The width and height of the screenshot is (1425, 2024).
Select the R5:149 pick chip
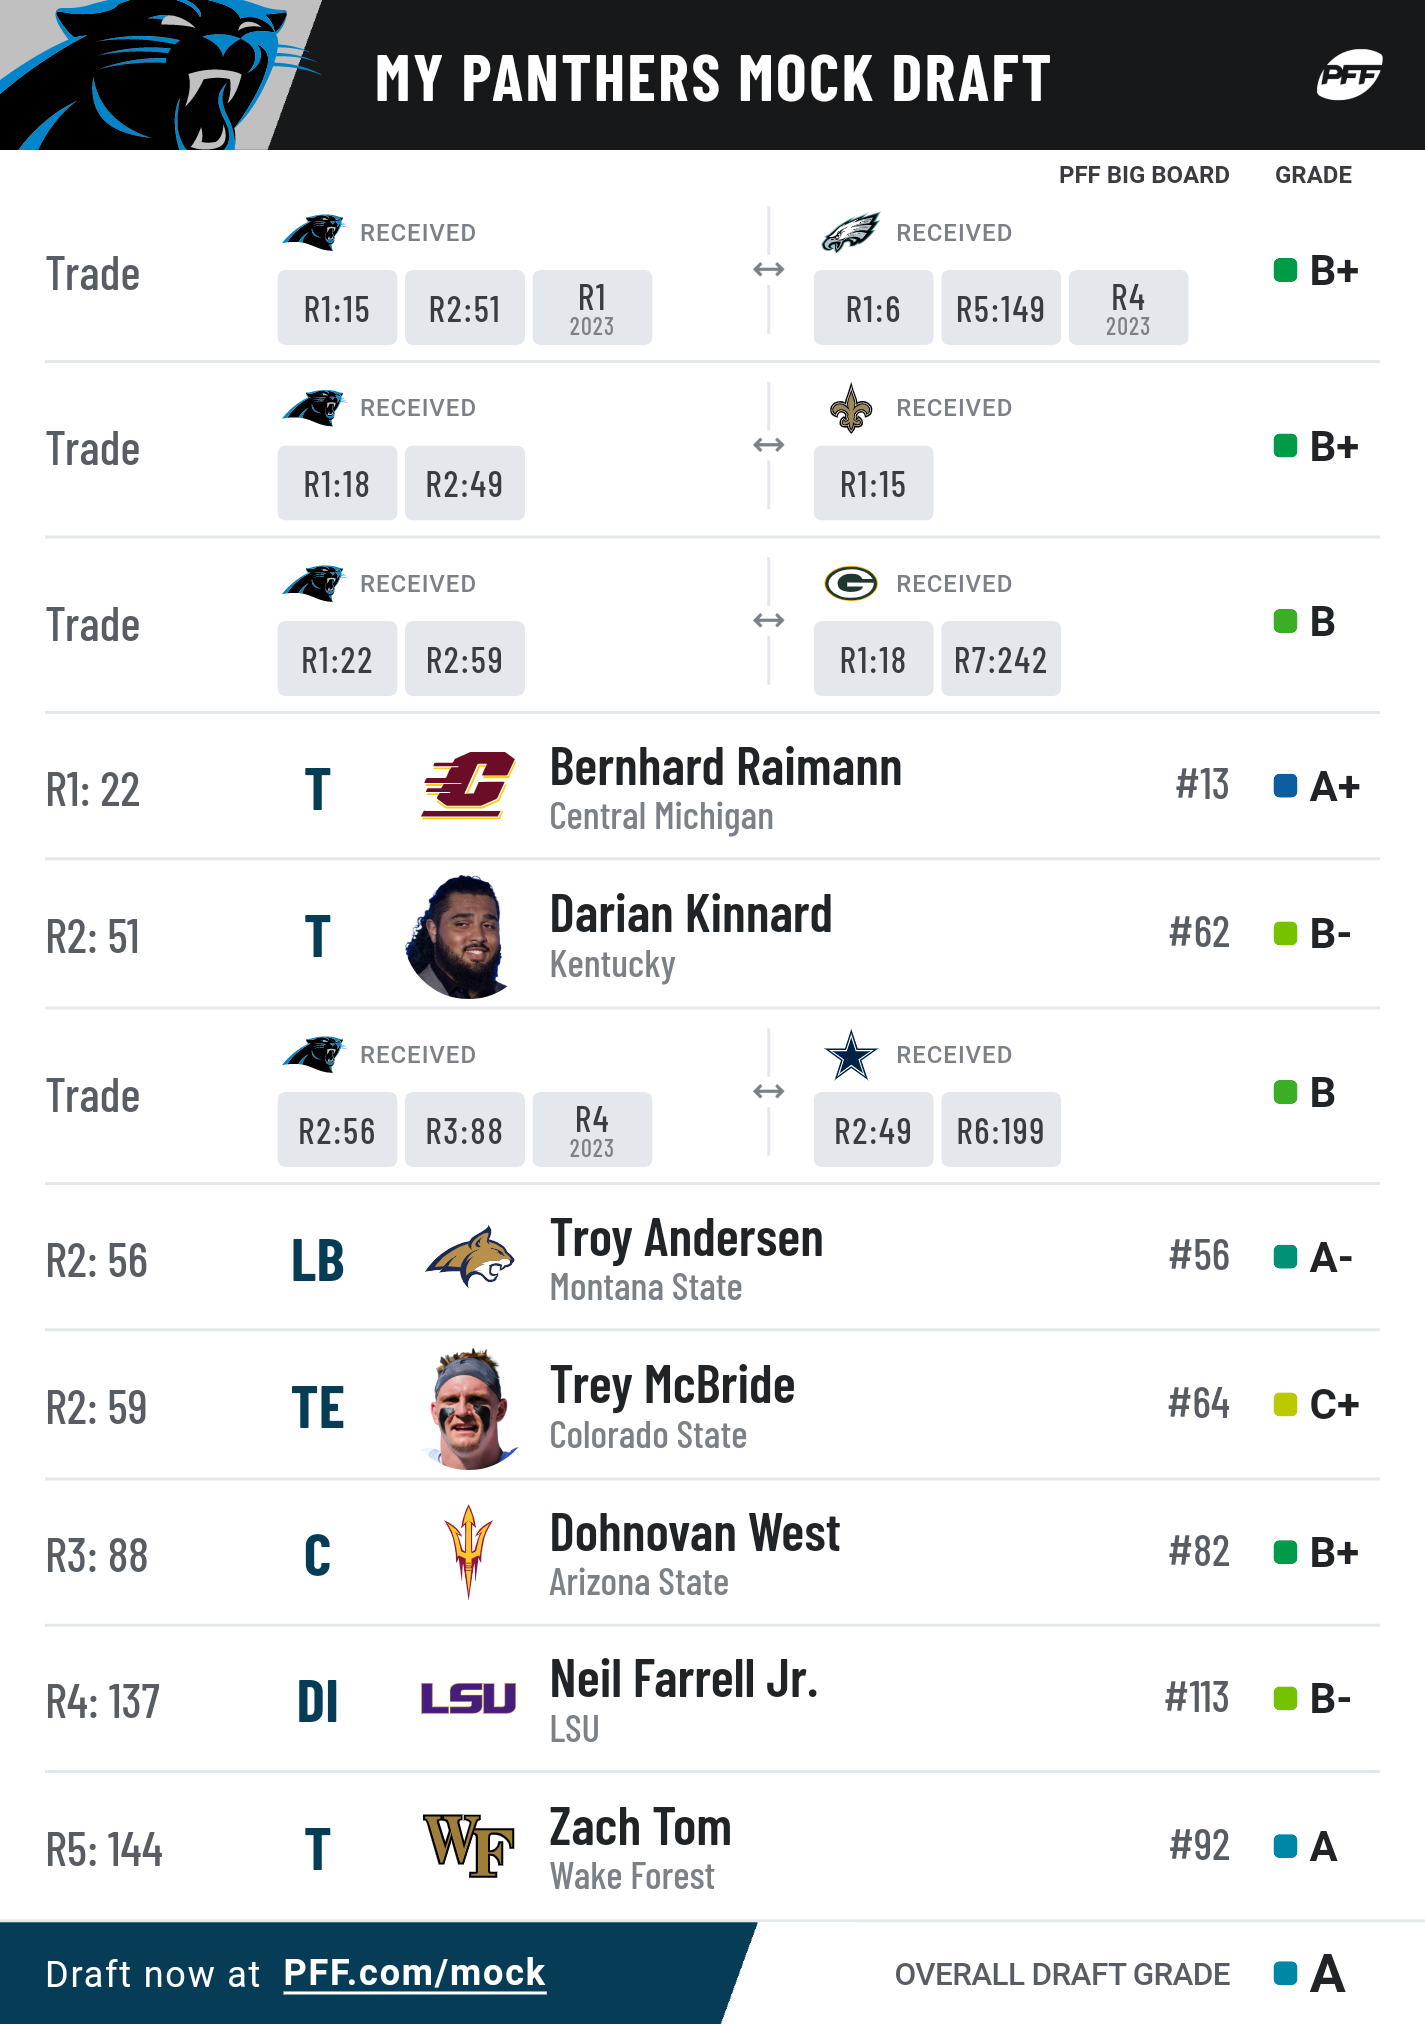(1000, 308)
